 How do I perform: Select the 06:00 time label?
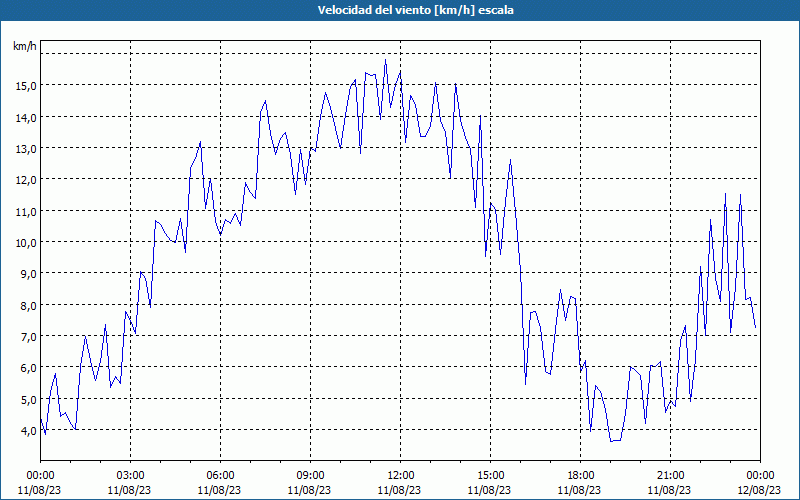coord(220,476)
